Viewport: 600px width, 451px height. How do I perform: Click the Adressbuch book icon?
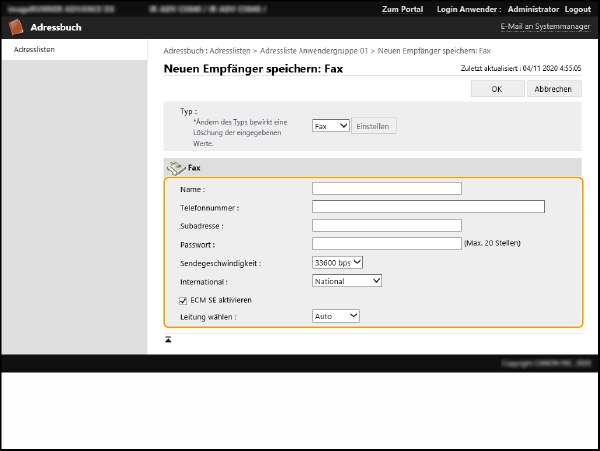pyautogui.click(x=16, y=27)
